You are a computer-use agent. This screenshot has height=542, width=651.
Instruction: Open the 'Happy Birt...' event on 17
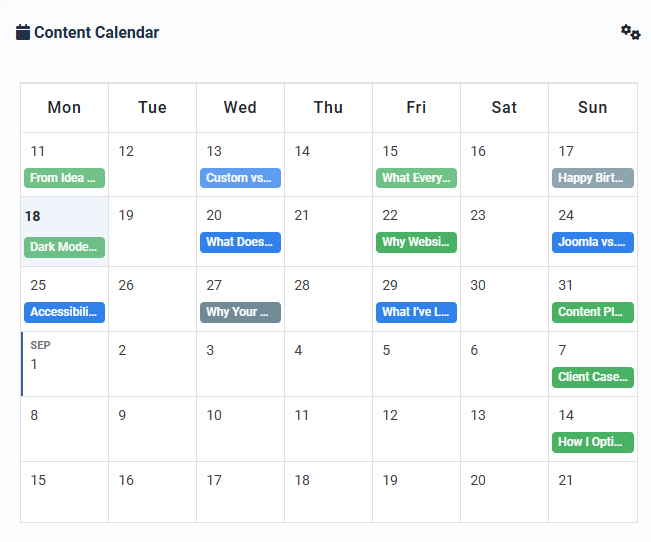point(592,178)
